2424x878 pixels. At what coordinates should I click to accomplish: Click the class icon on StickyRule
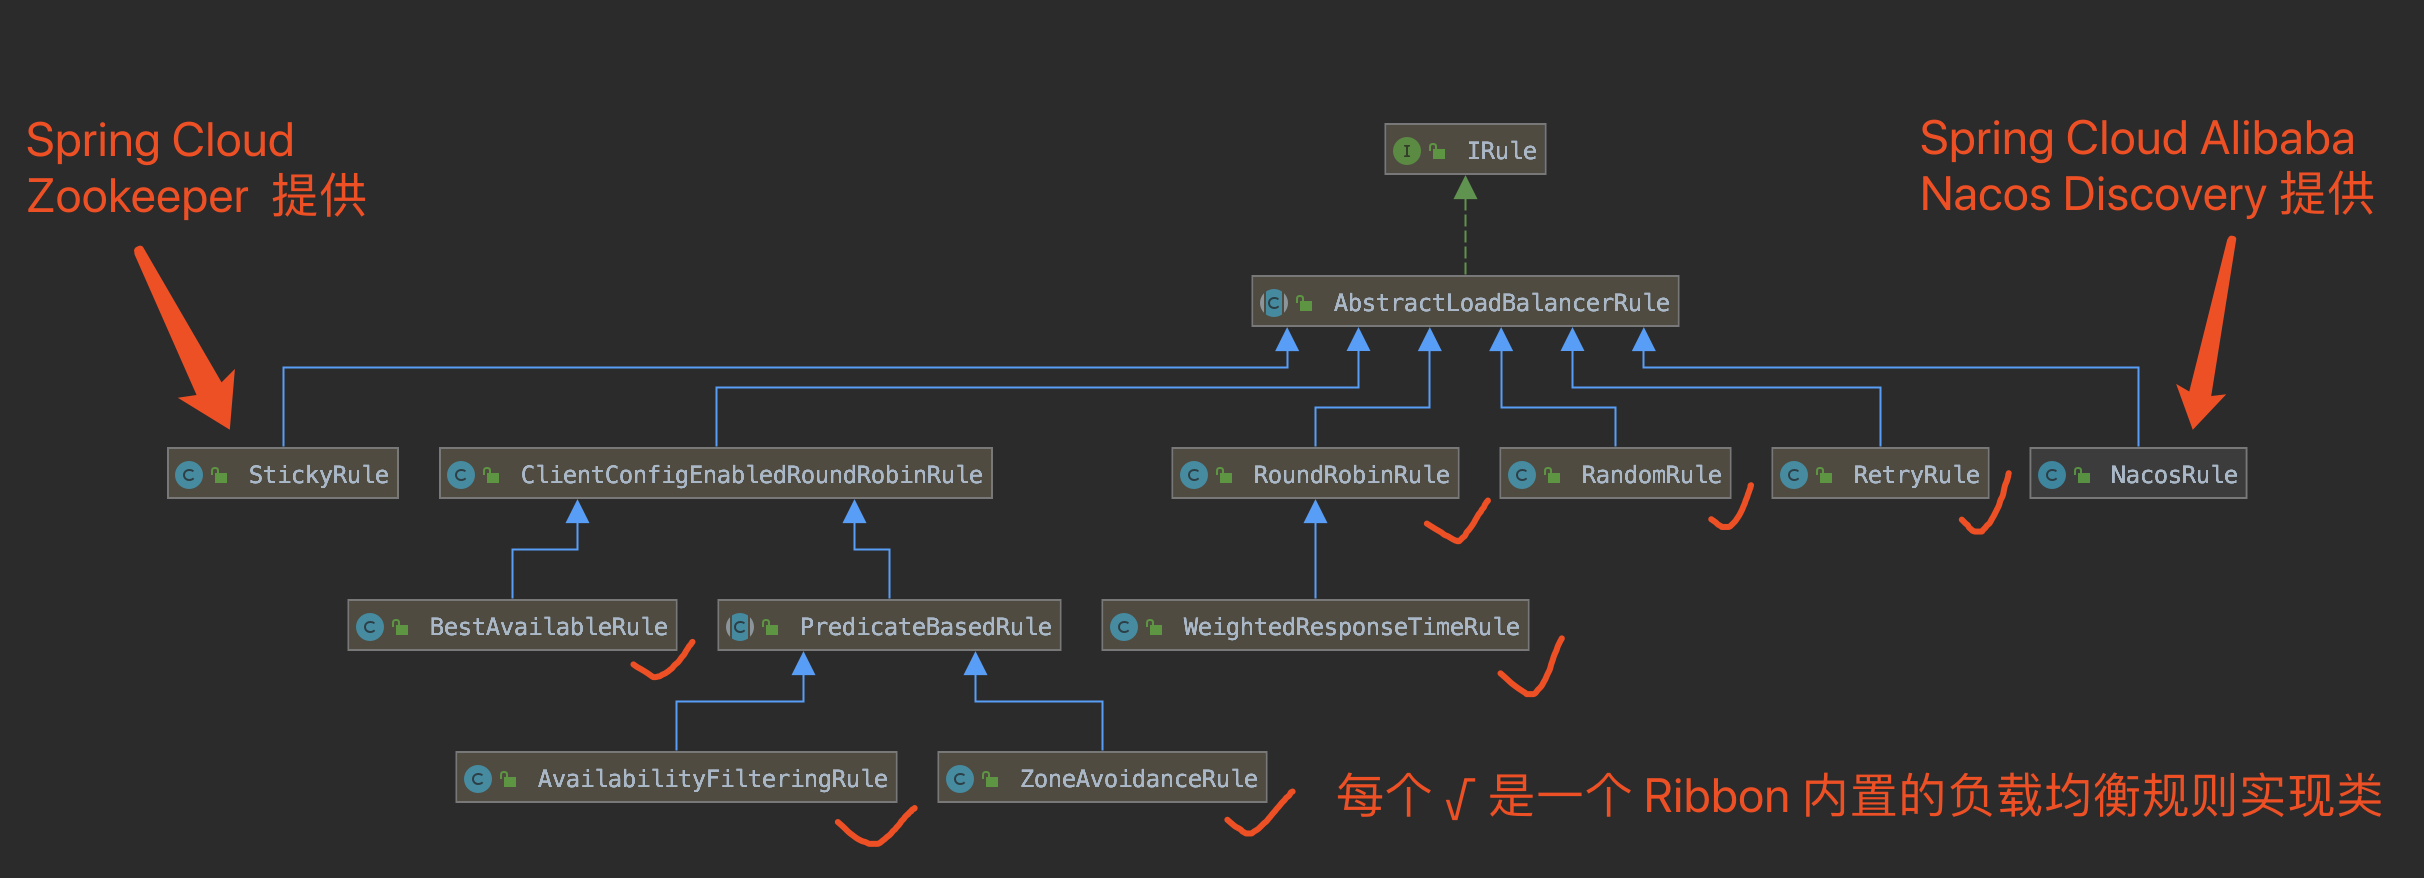click(x=189, y=475)
